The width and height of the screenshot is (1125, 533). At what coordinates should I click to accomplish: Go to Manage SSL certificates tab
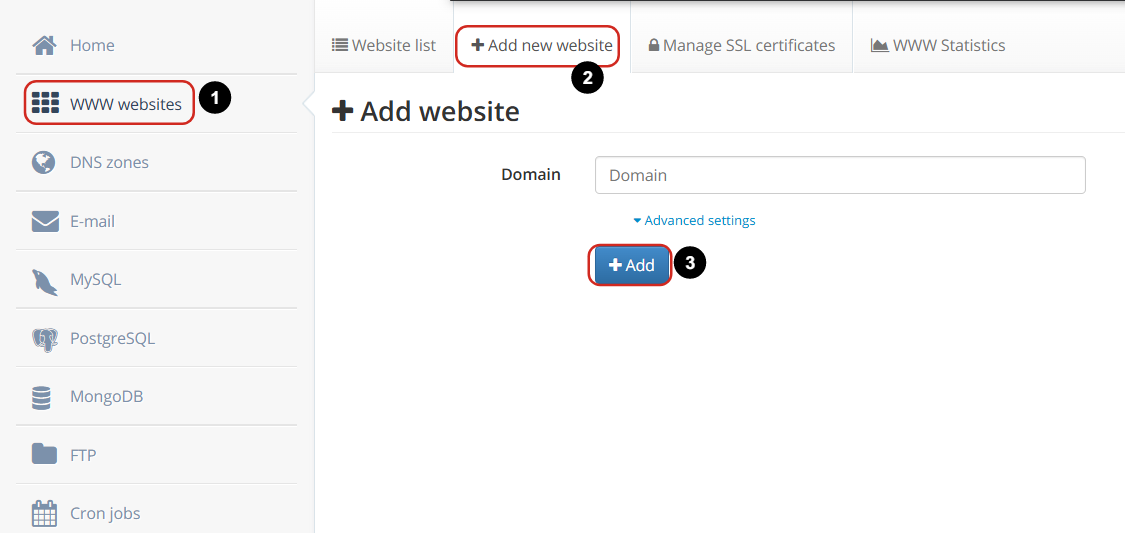(x=741, y=45)
